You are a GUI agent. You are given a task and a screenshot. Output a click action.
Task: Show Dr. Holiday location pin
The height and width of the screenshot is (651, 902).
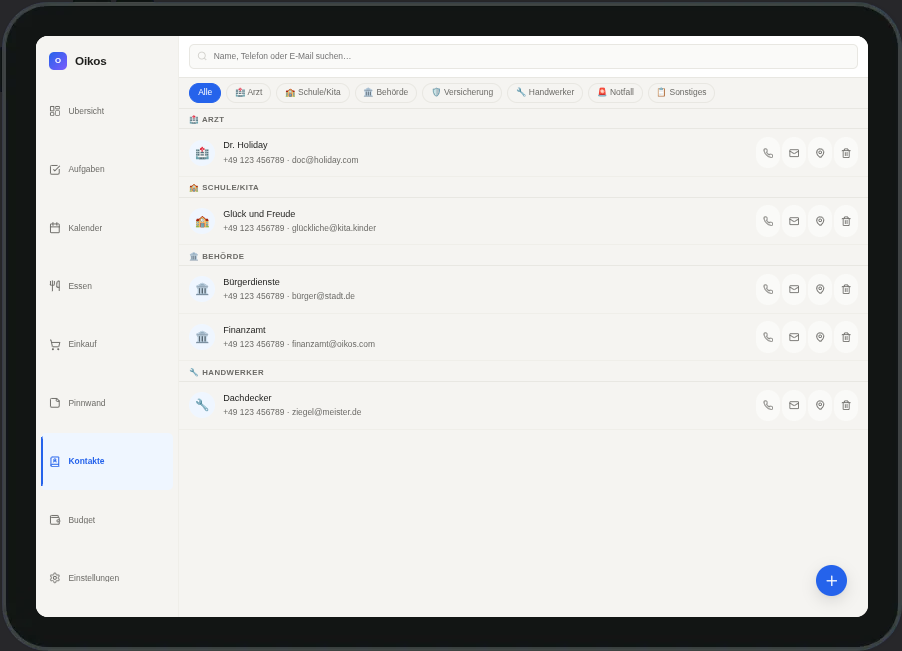click(x=820, y=153)
